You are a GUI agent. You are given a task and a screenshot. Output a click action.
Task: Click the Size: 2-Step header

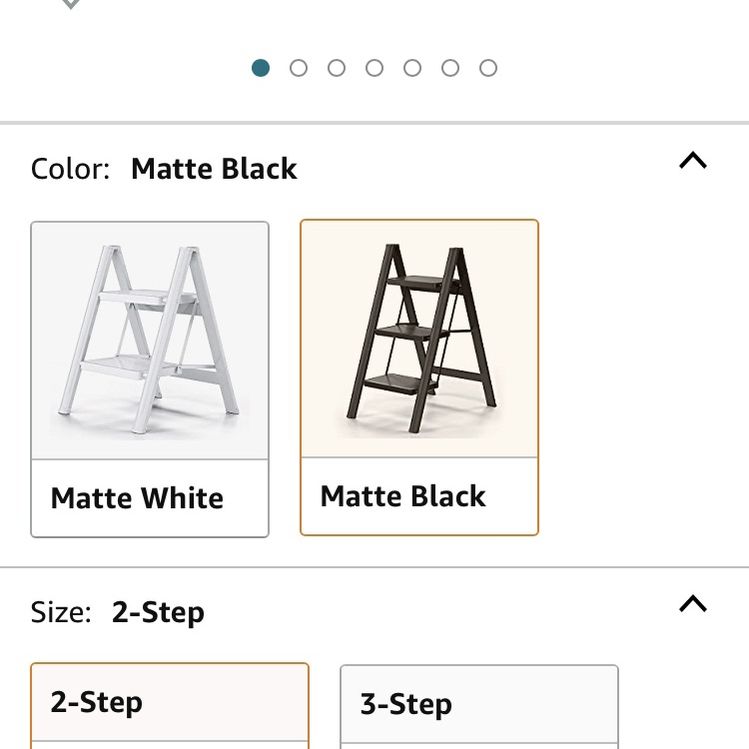tap(118, 612)
